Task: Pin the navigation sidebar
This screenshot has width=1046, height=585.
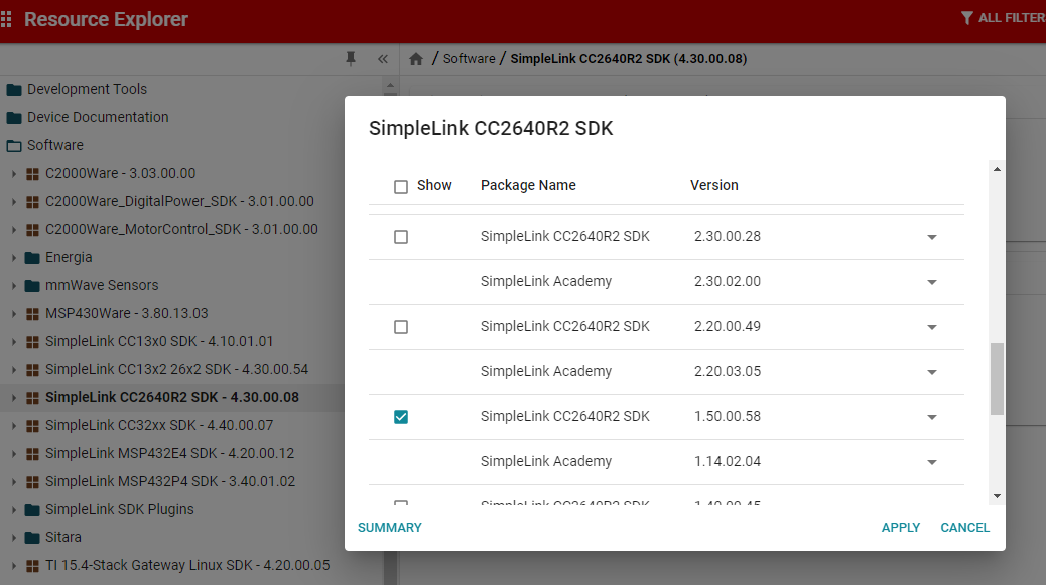Action: tap(351, 59)
